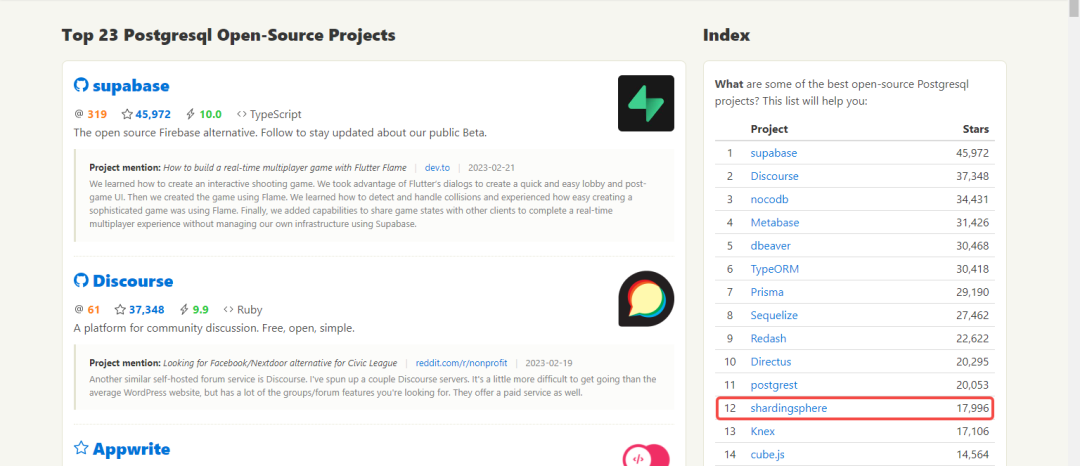Screen dimensions: 1080x466
Task: Open Knex in the Index table
Action: tap(763, 432)
